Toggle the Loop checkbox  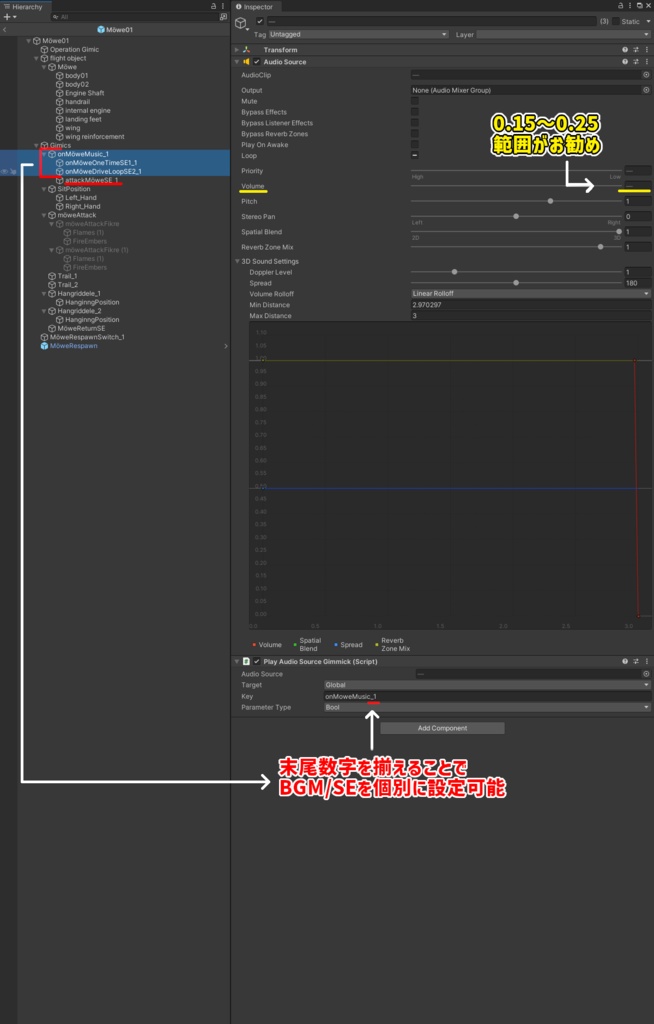[x=414, y=155]
